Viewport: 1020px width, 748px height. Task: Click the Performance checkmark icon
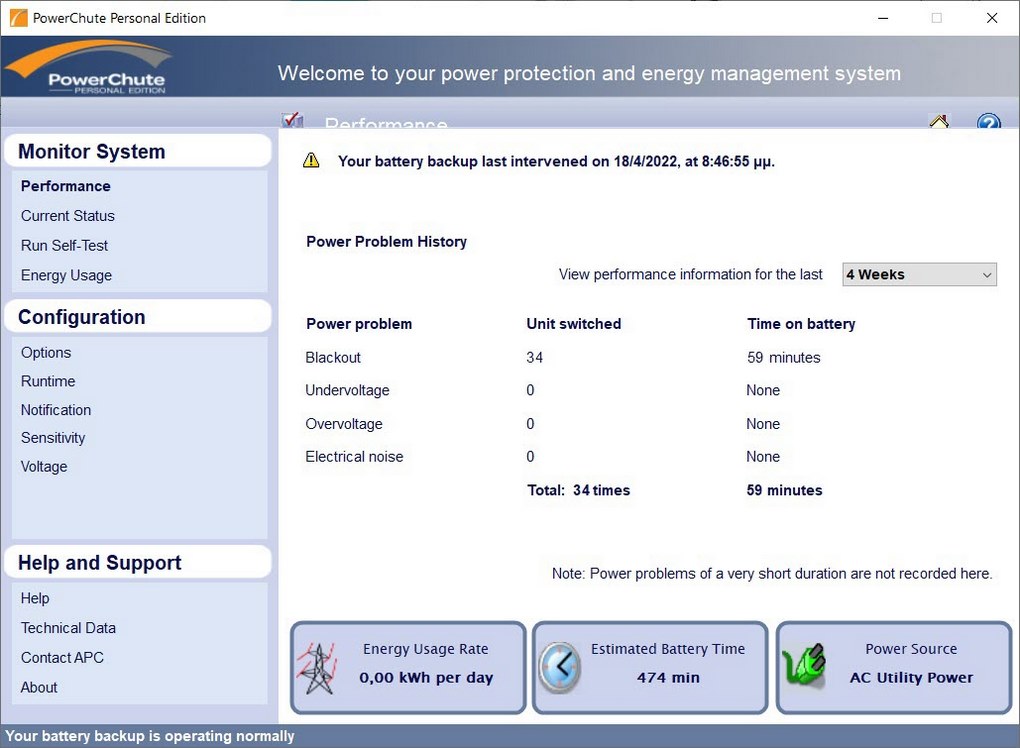293,120
